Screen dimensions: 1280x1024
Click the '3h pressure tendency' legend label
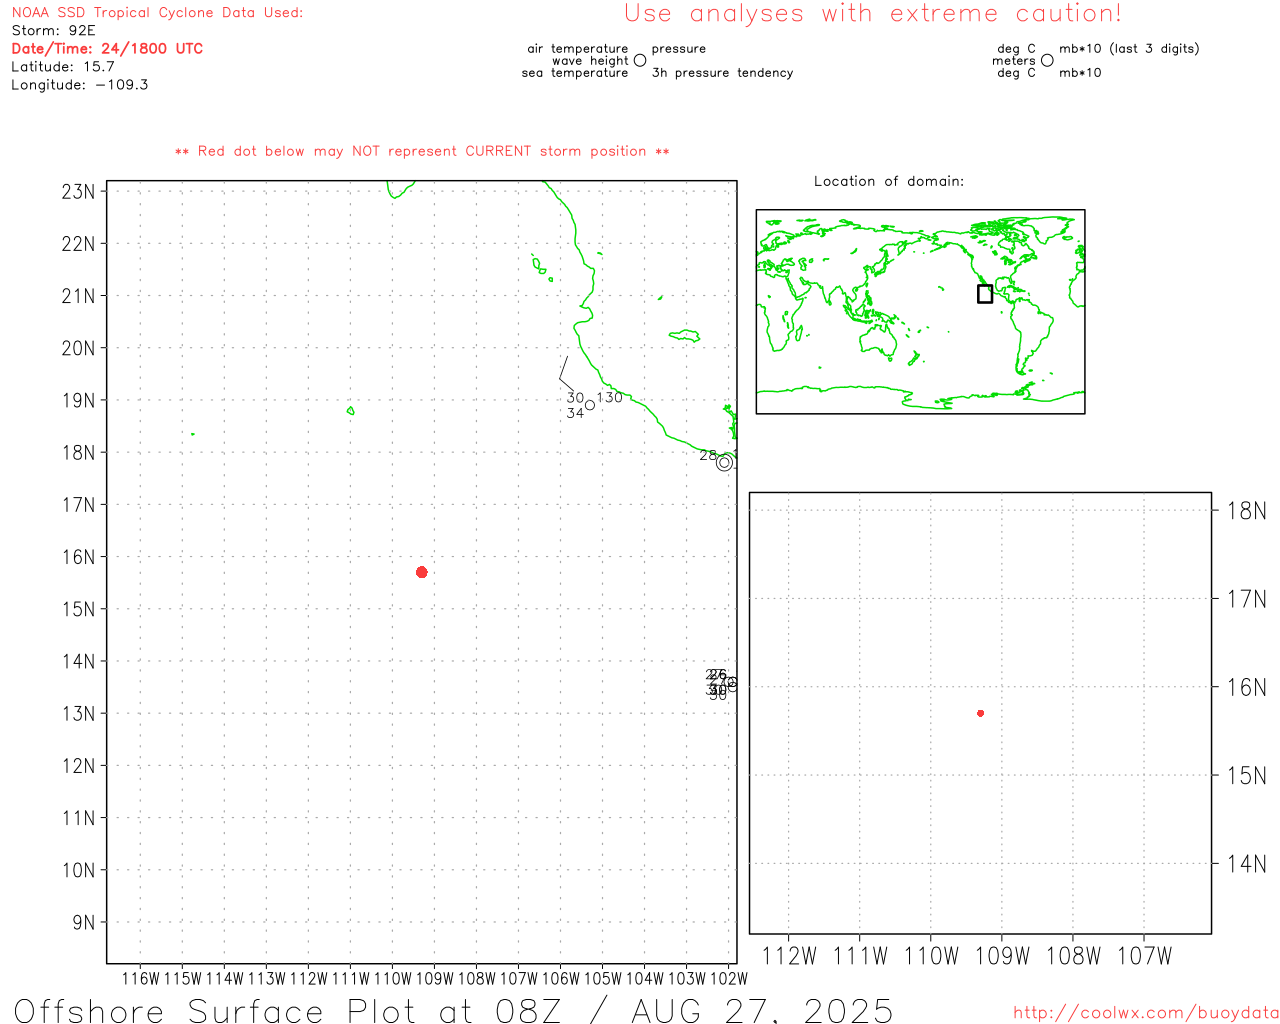722,73
